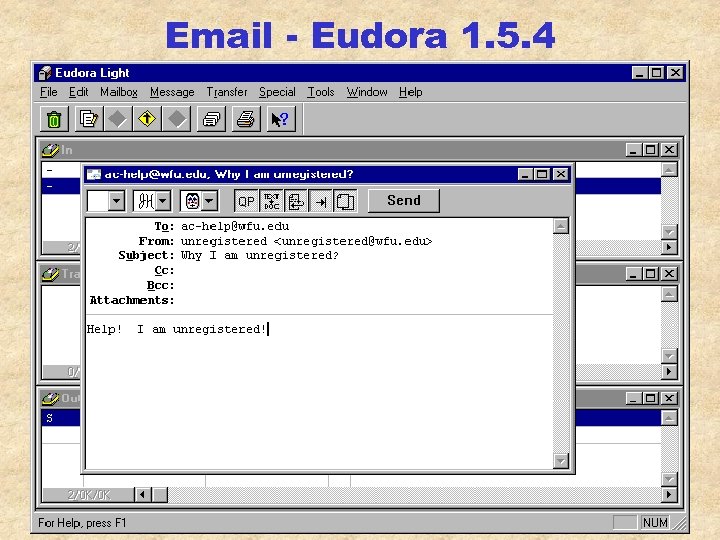Open the priority dropdown in message toolbar

click(x=106, y=201)
